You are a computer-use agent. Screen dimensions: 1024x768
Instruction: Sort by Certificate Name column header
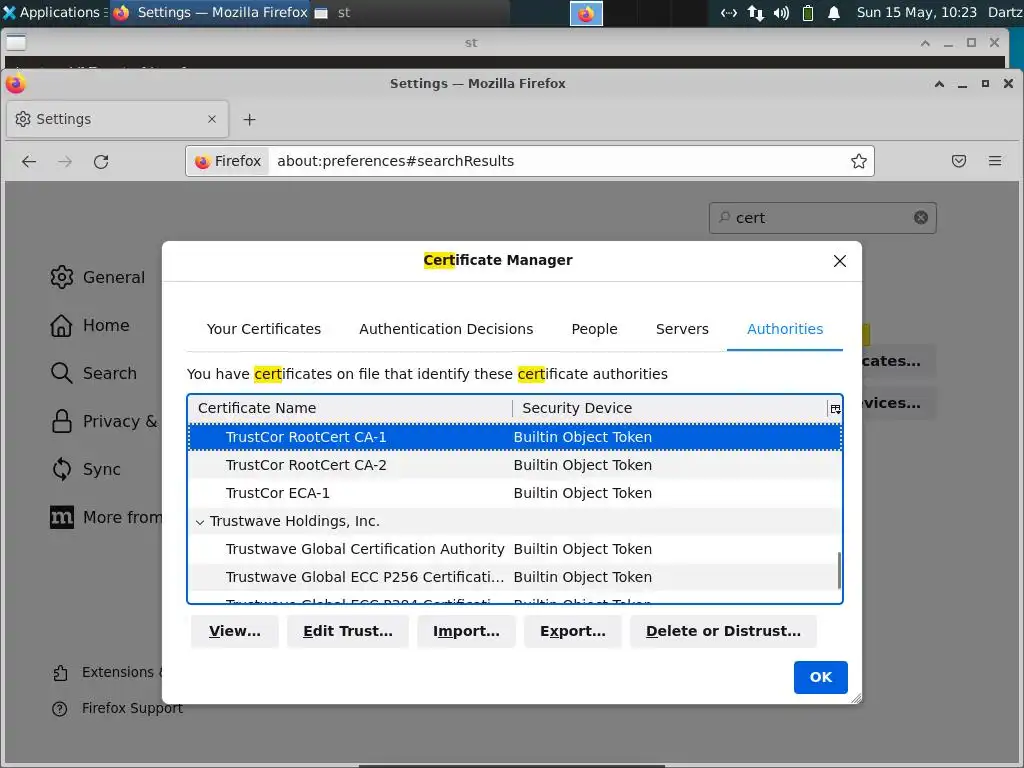coord(351,408)
